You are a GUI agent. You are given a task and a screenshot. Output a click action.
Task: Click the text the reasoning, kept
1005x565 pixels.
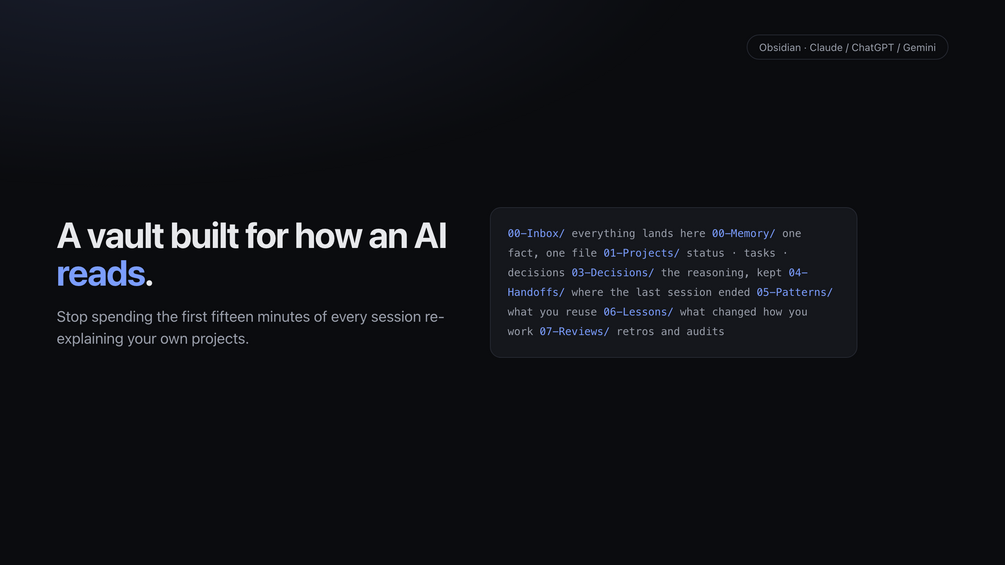721,273
